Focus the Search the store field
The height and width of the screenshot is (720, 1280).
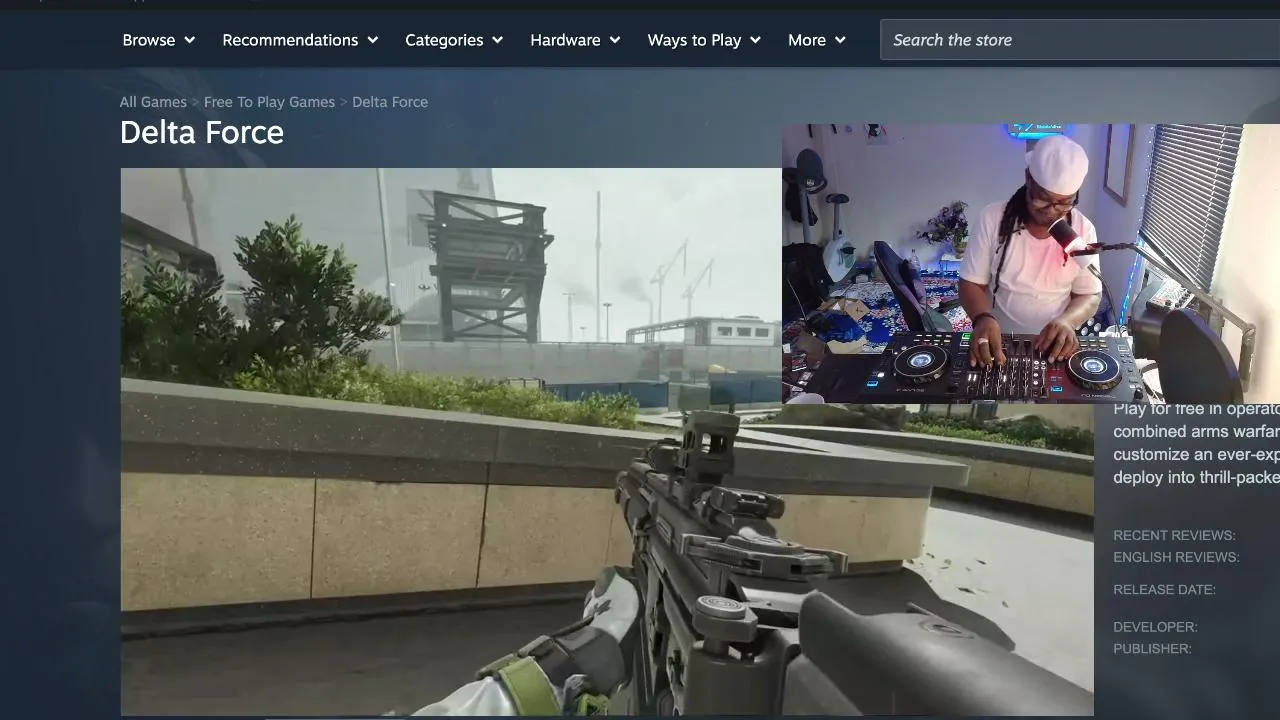pyautogui.click(x=1080, y=40)
